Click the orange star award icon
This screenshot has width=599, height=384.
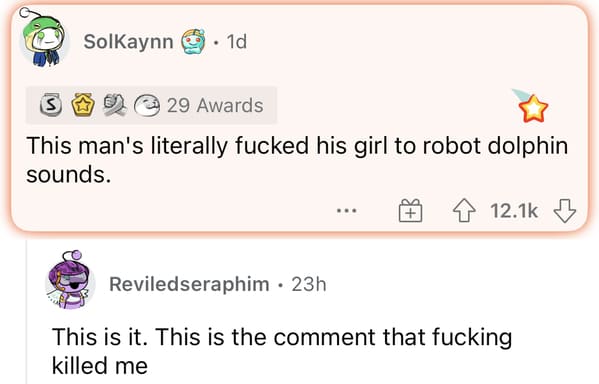click(x=533, y=109)
